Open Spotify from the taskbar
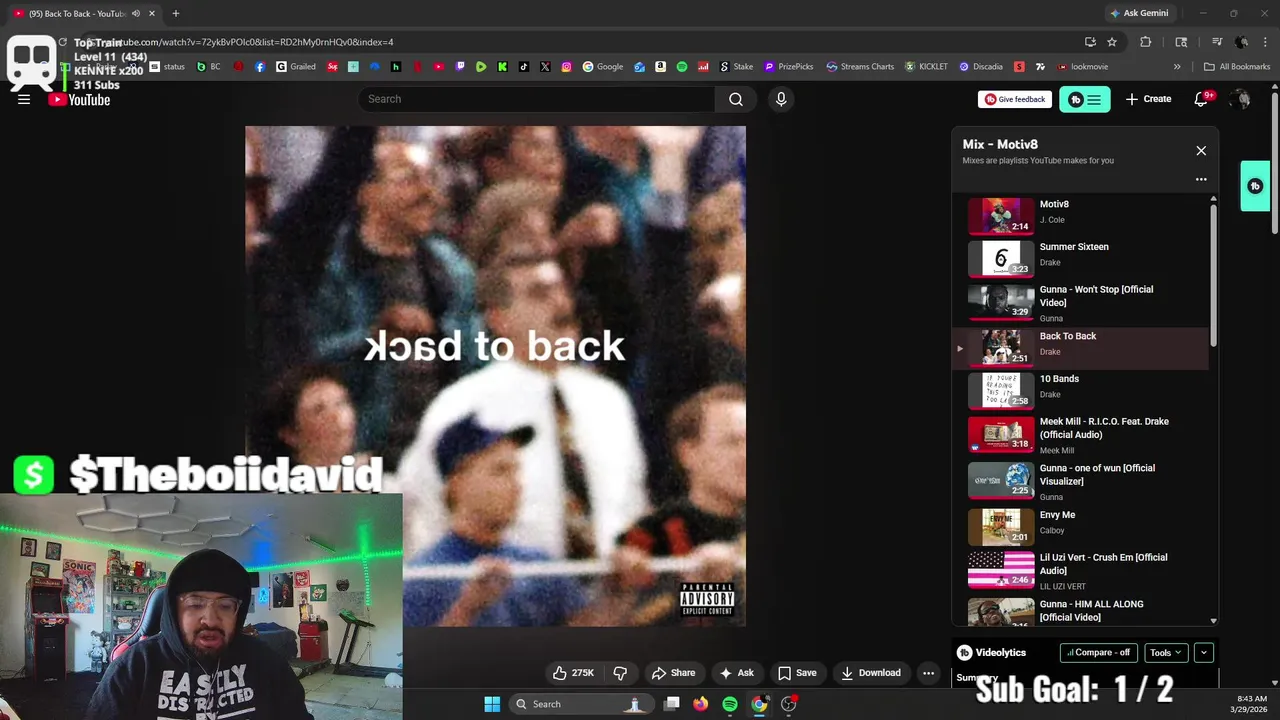The width and height of the screenshot is (1280, 720). (x=730, y=704)
